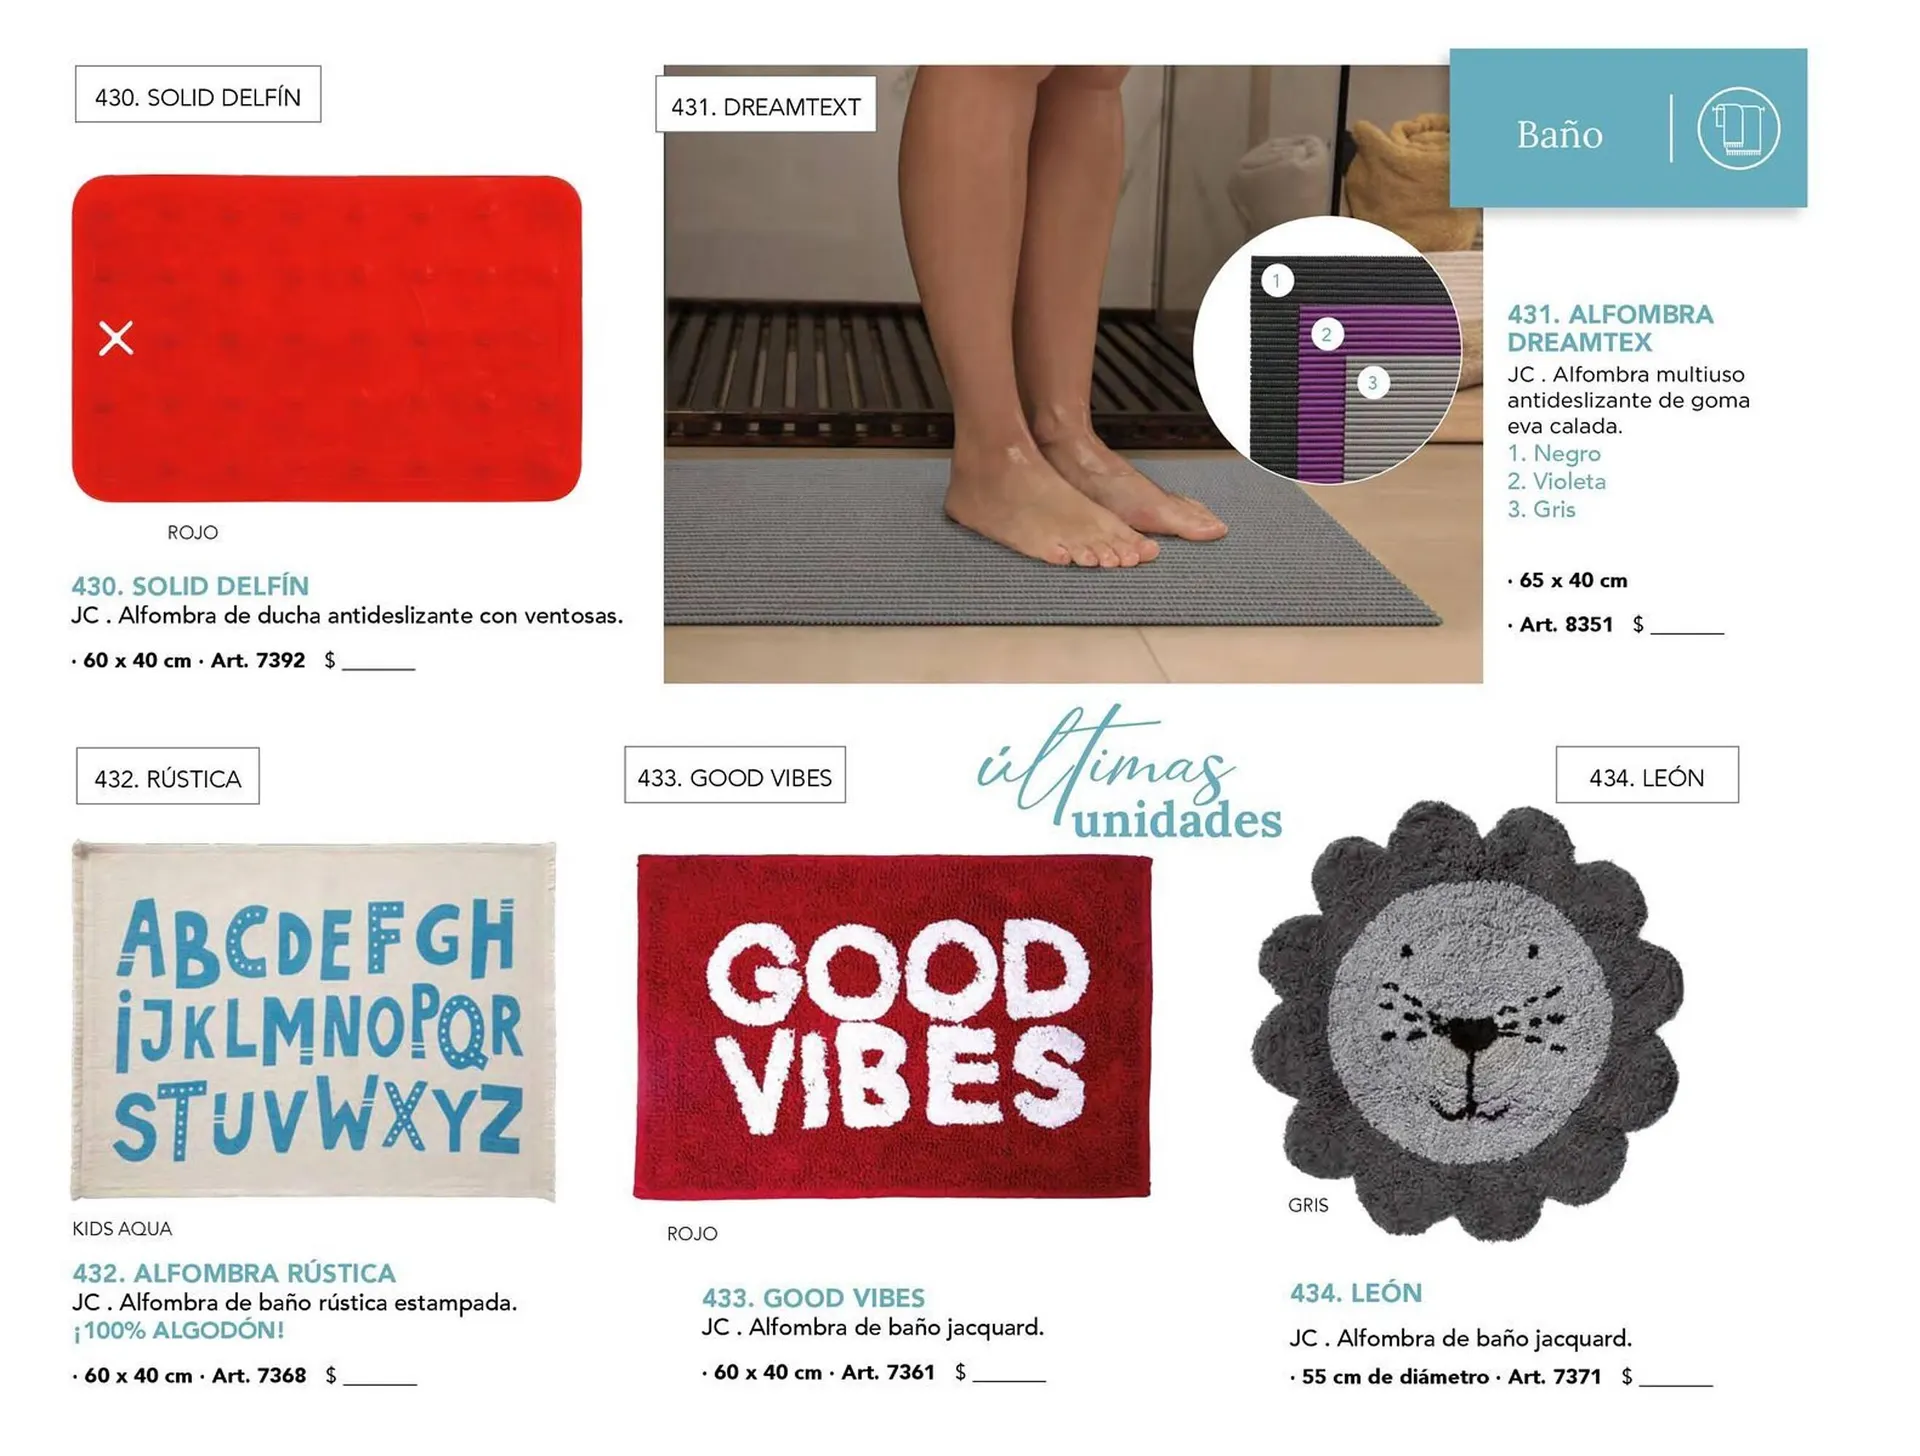Click the 434. LEÓN label tag

pos(1646,777)
